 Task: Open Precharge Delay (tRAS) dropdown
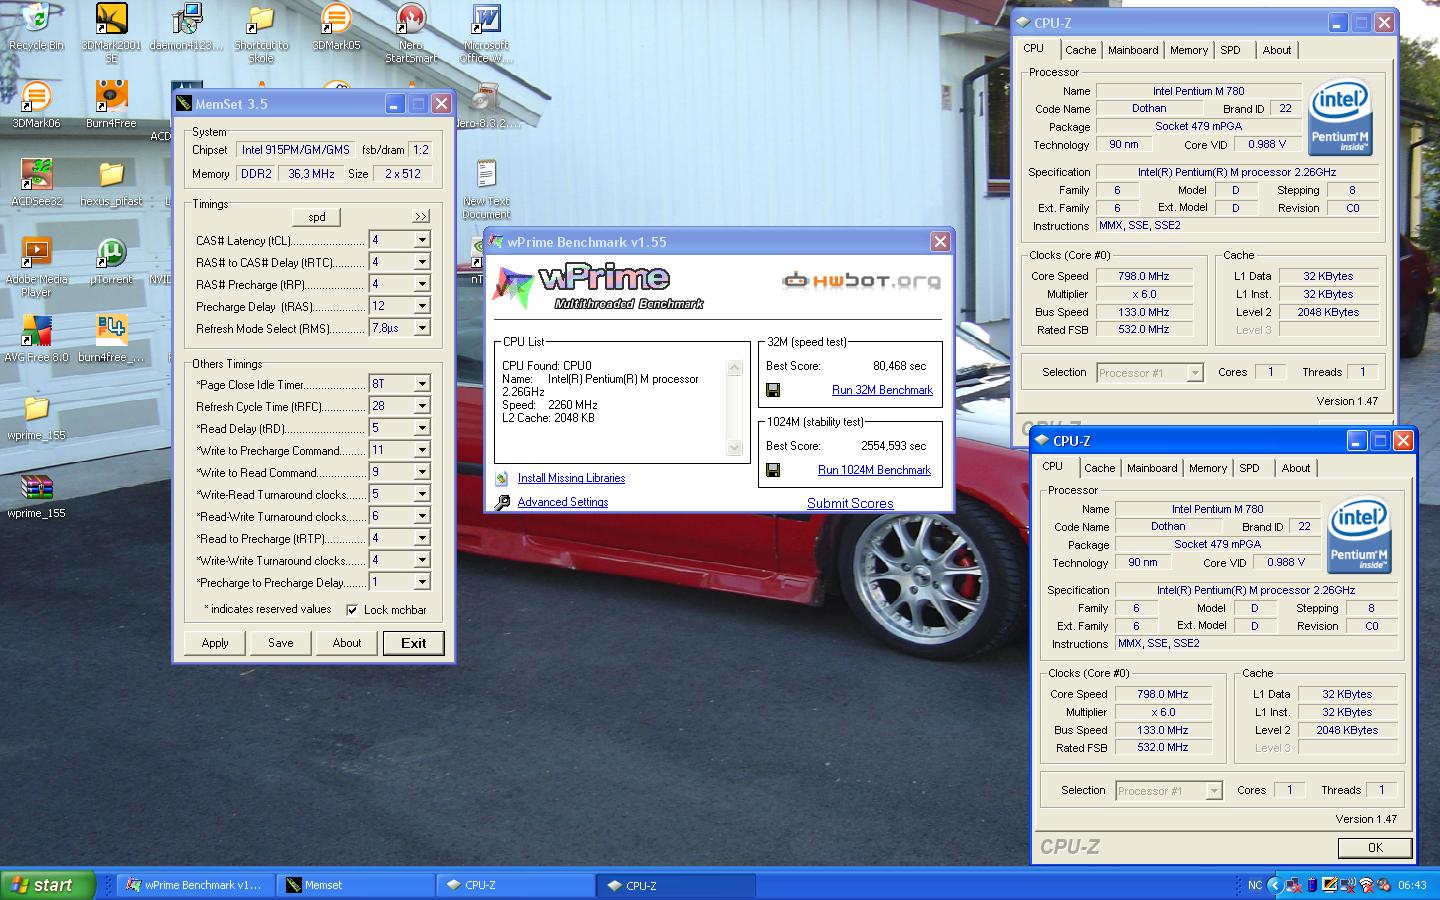[422, 306]
